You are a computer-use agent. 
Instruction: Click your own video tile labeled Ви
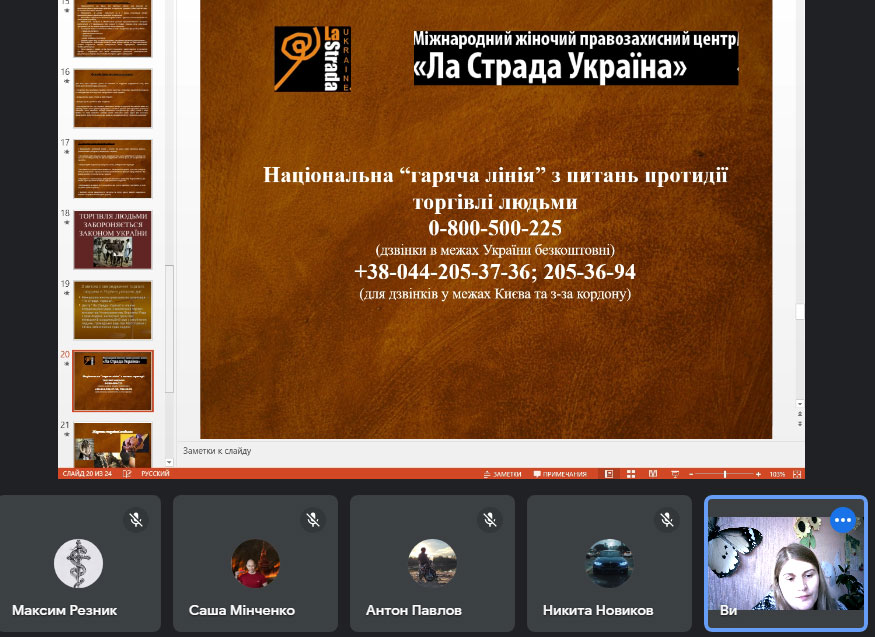(x=786, y=563)
